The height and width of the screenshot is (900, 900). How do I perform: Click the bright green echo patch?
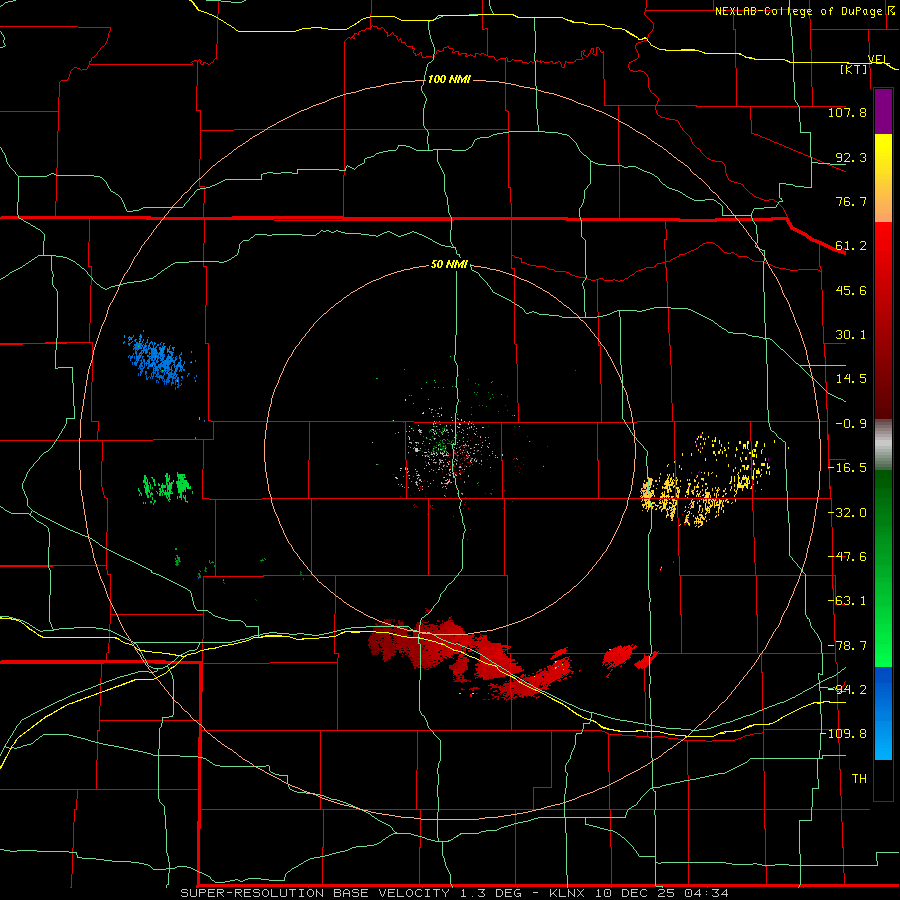165,488
